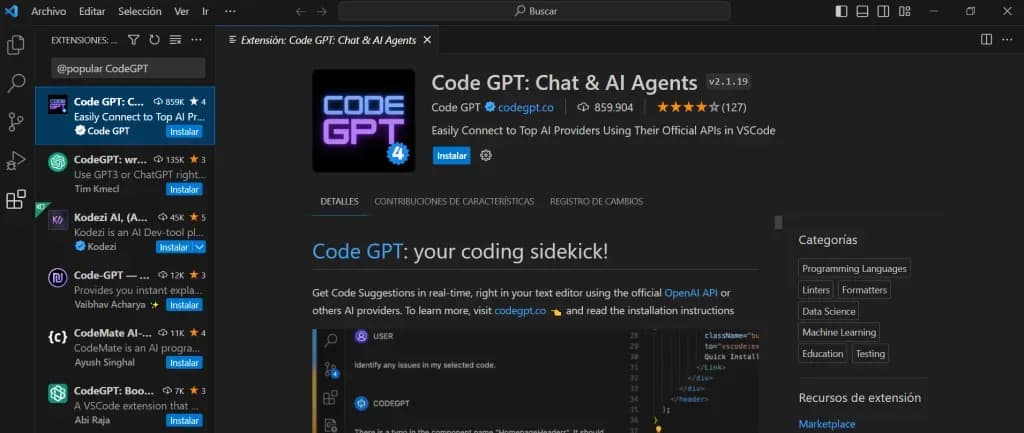Install Kodezi AI extension
Screen dimensions: 1024x433
(x=174, y=247)
